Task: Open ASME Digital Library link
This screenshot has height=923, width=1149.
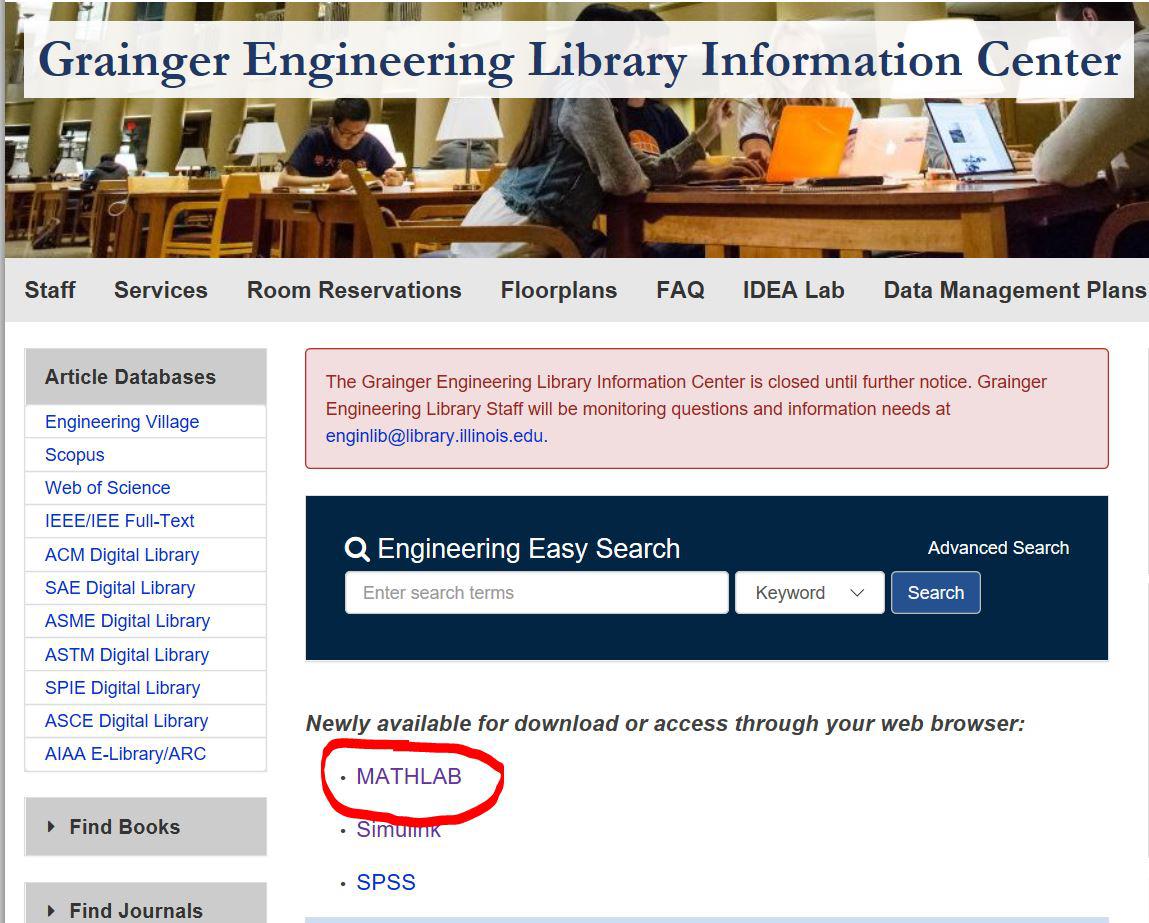Action: pos(128,620)
